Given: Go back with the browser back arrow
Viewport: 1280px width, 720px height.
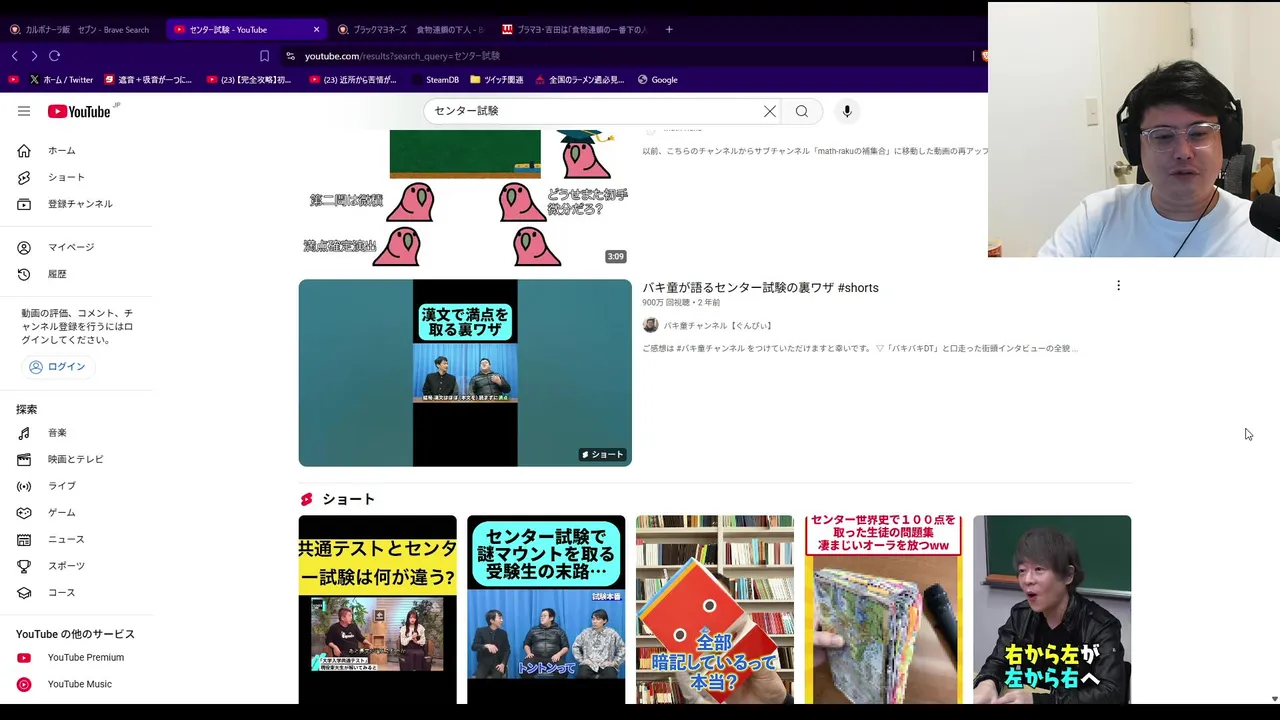Looking at the screenshot, I should pyautogui.click(x=14, y=56).
